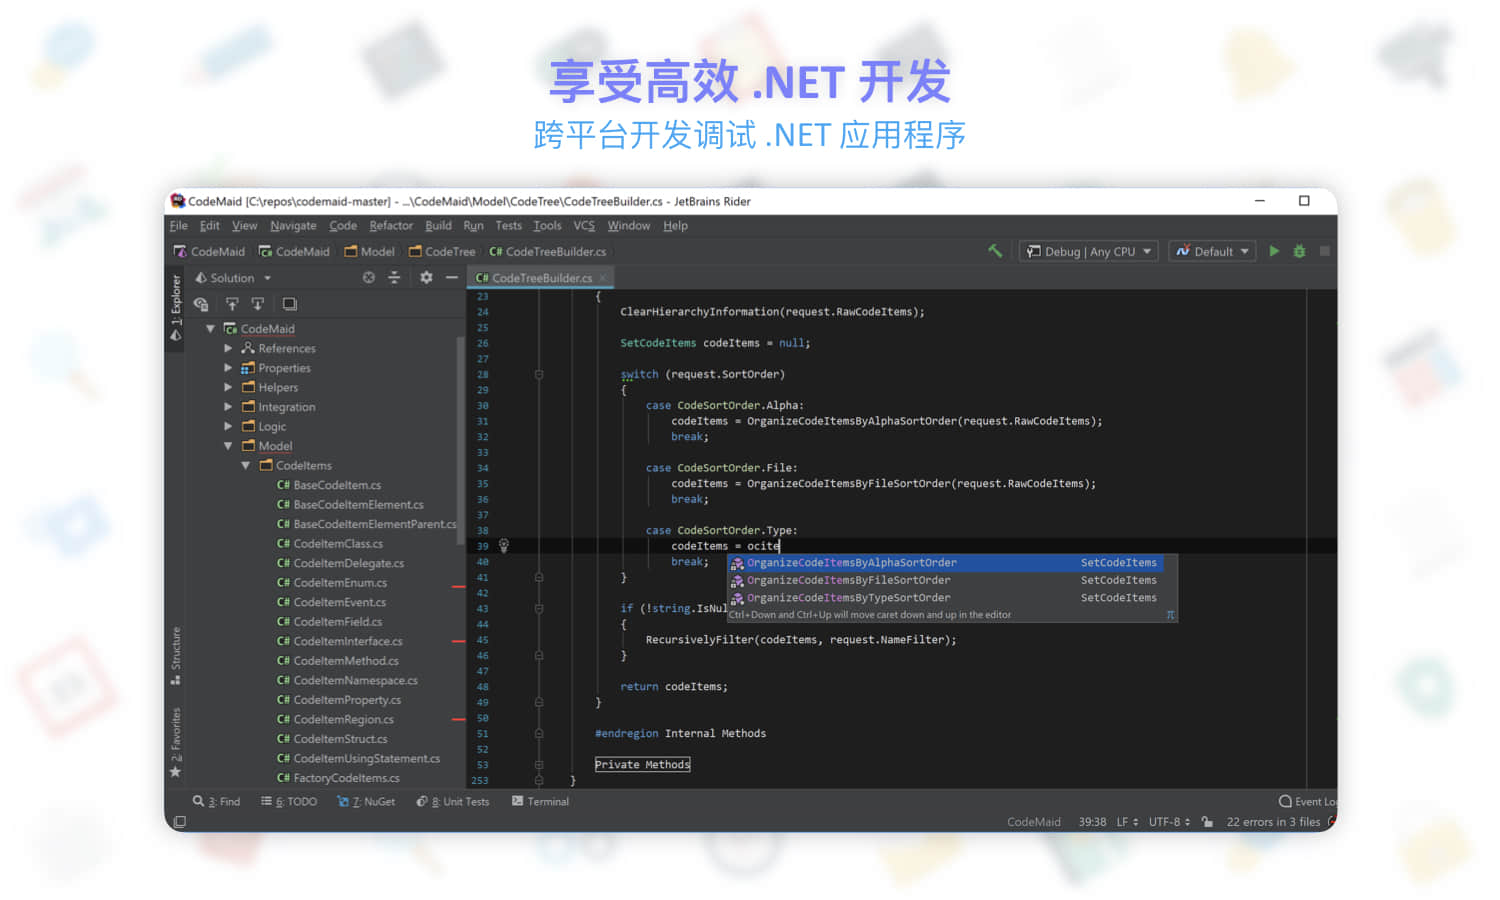Open the NuGet tool window
Image resolution: width=1500 pixels, height=900 pixels.
pyautogui.click(x=366, y=802)
